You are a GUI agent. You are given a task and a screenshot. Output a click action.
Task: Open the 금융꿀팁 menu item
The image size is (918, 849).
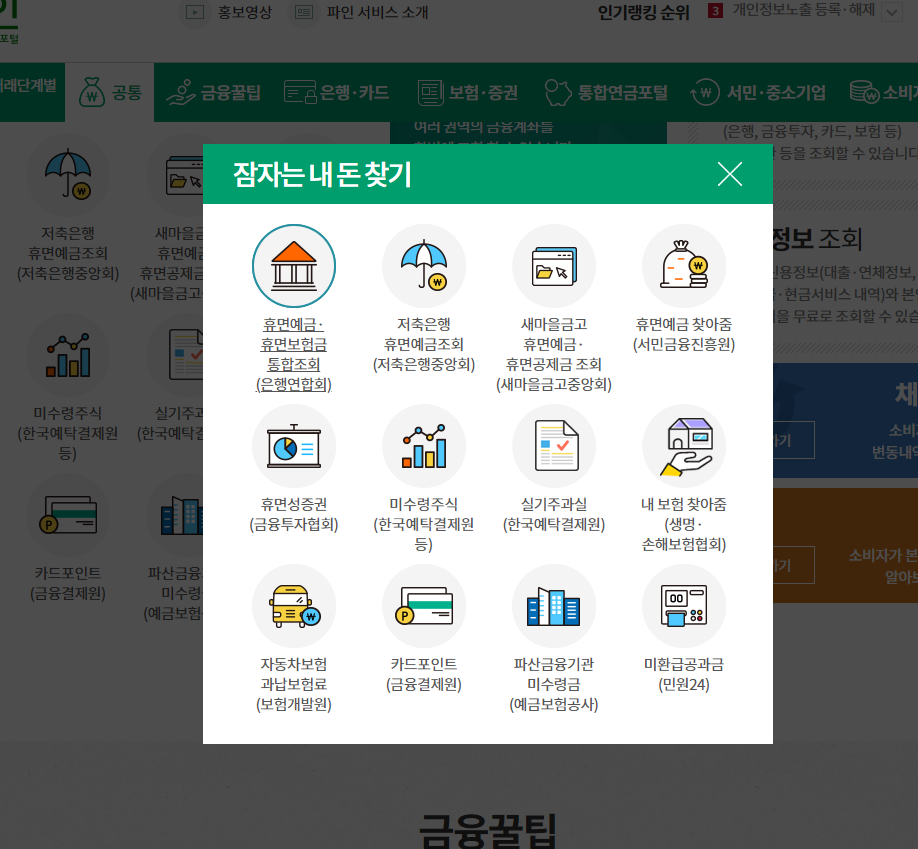tap(213, 93)
